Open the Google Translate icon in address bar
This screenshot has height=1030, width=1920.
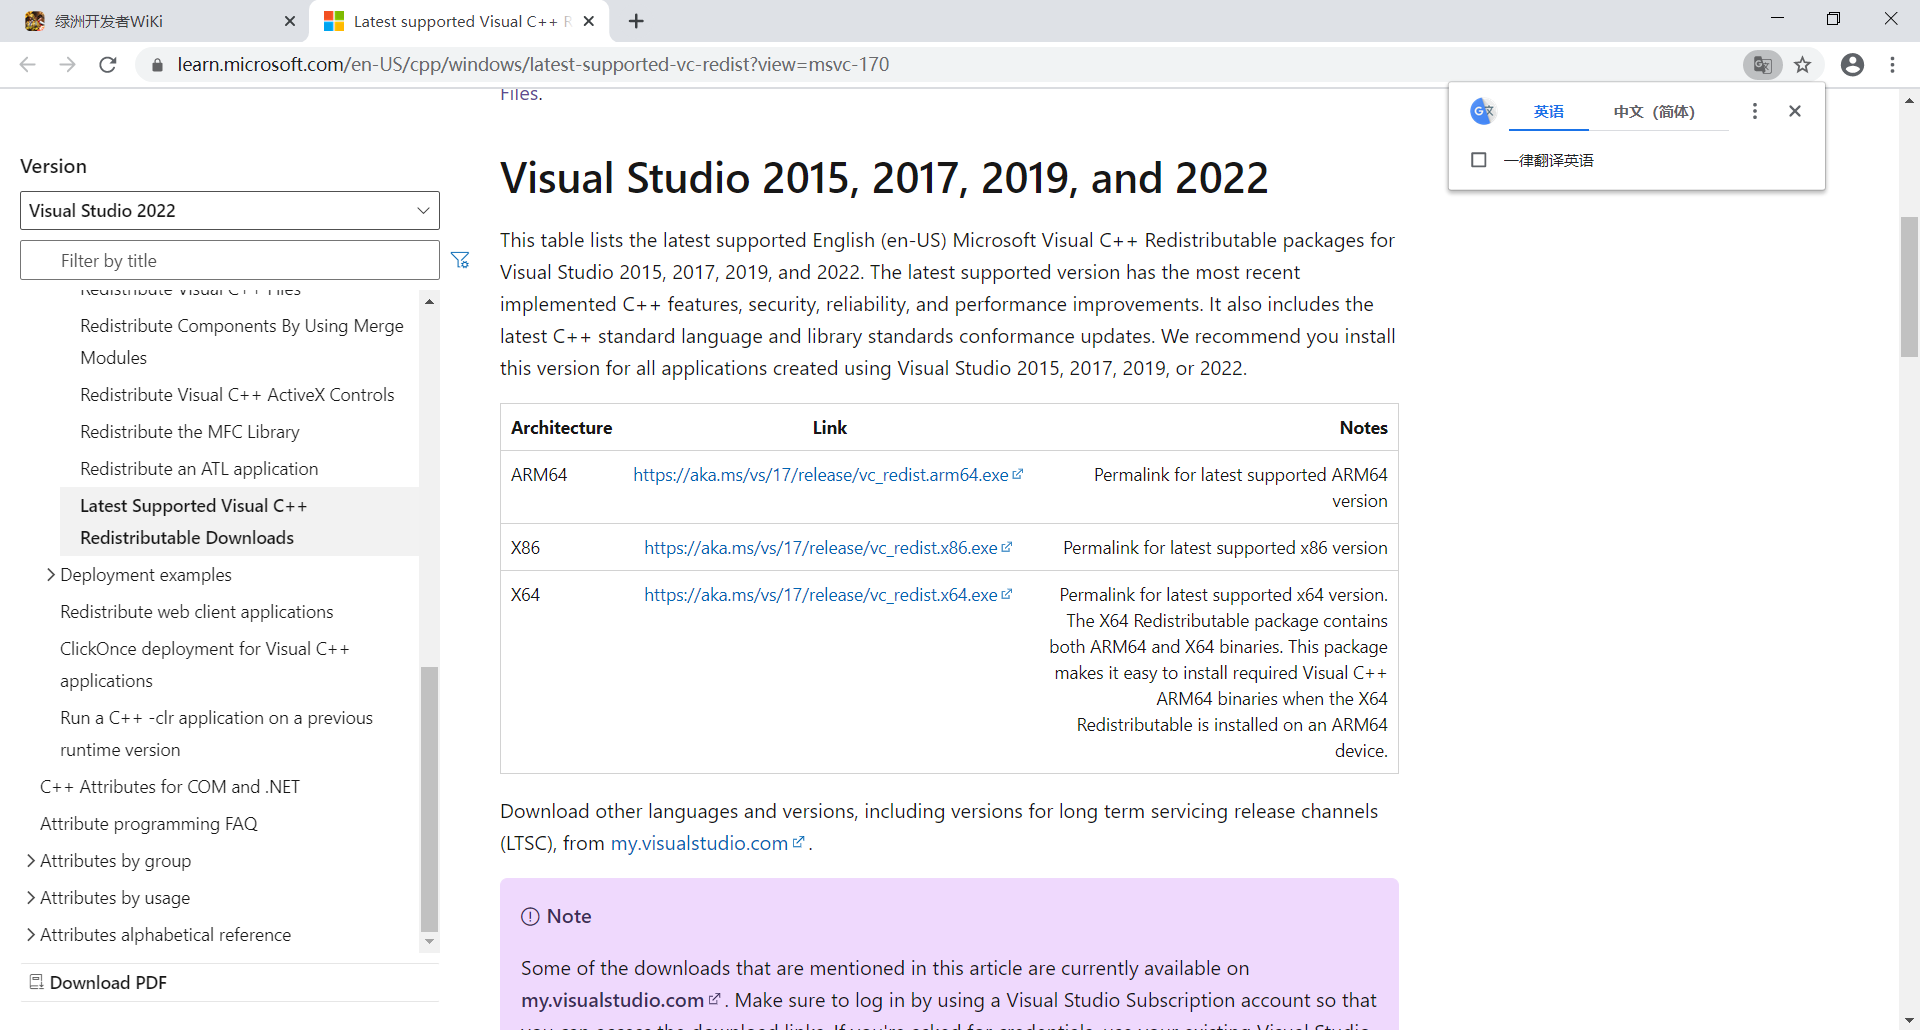tap(1762, 65)
